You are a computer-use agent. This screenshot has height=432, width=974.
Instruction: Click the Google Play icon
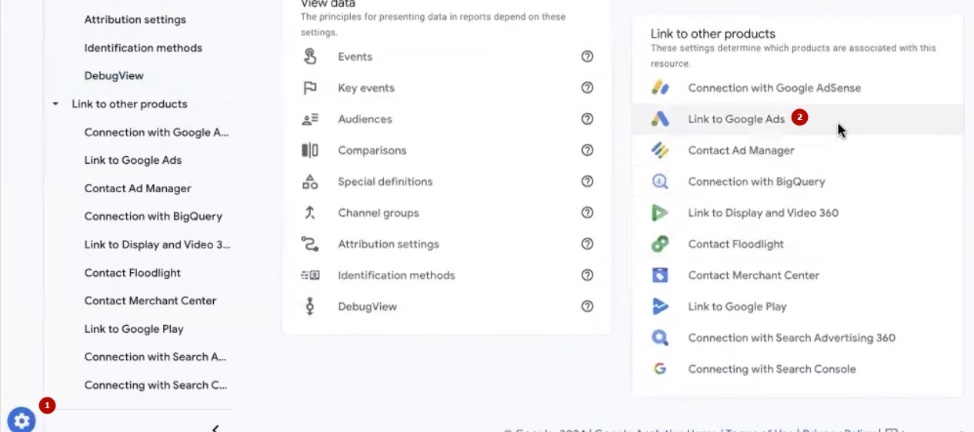[x=660, y=307]
